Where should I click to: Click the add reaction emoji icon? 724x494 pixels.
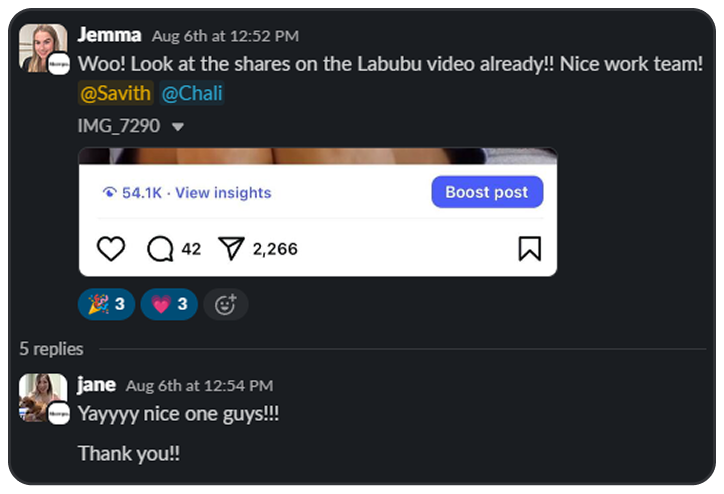click(x=225, y=305)
